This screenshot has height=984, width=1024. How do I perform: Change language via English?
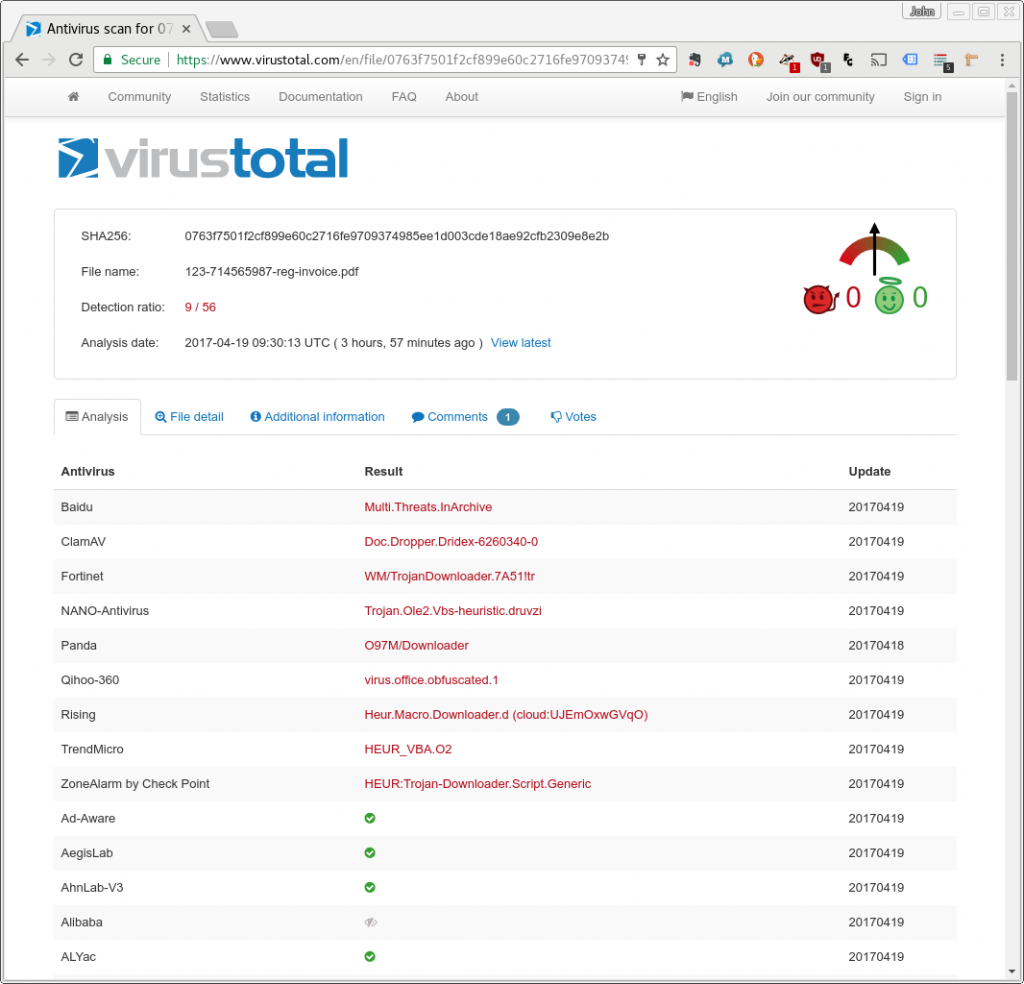(x=709, y=97)
